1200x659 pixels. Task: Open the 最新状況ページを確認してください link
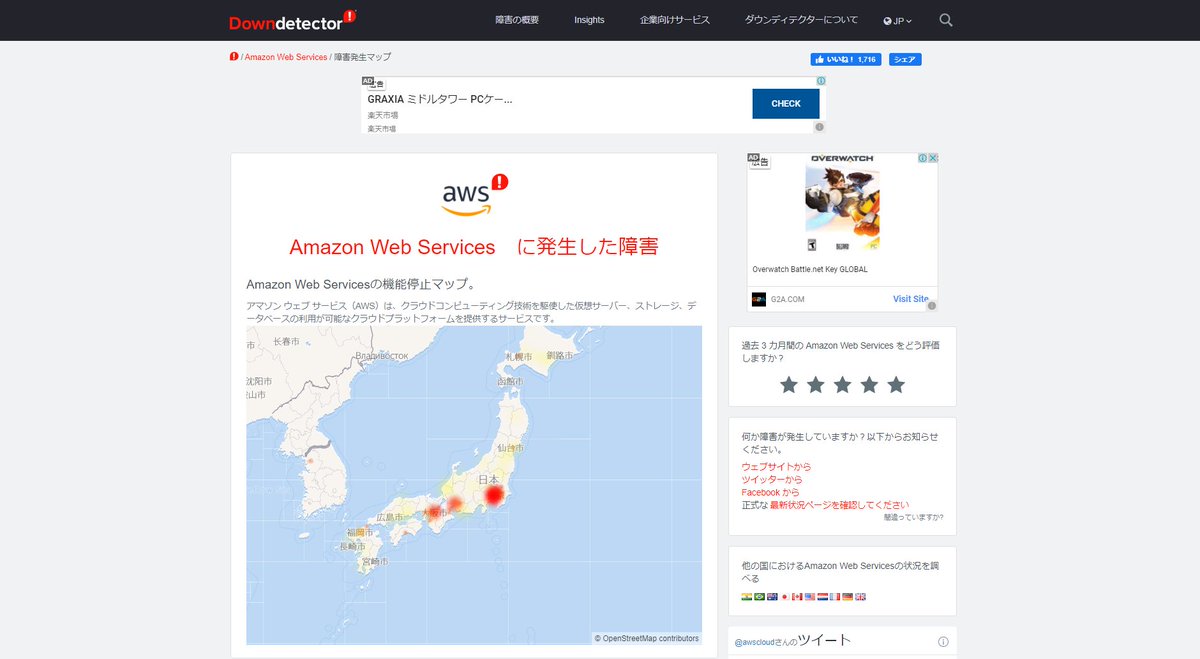(839, 506)
